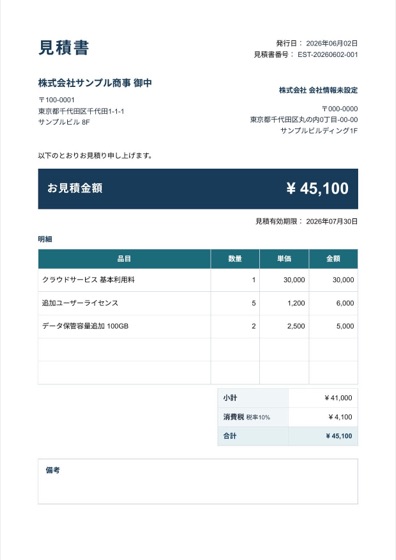
Task: Click amount 5,000
Action: point(345,326)
